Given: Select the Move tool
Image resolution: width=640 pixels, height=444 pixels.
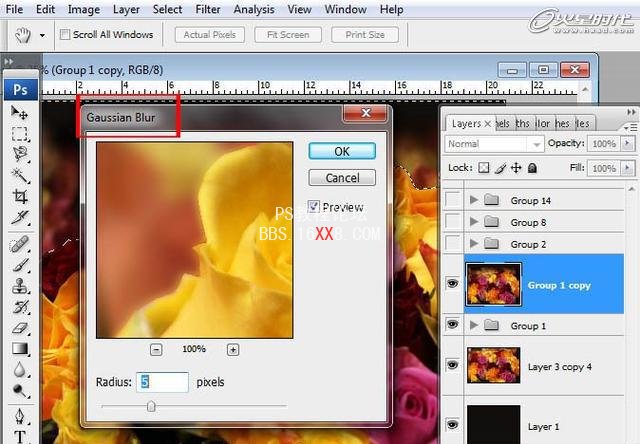Looking at the screenshot, I should coord(19,112).
